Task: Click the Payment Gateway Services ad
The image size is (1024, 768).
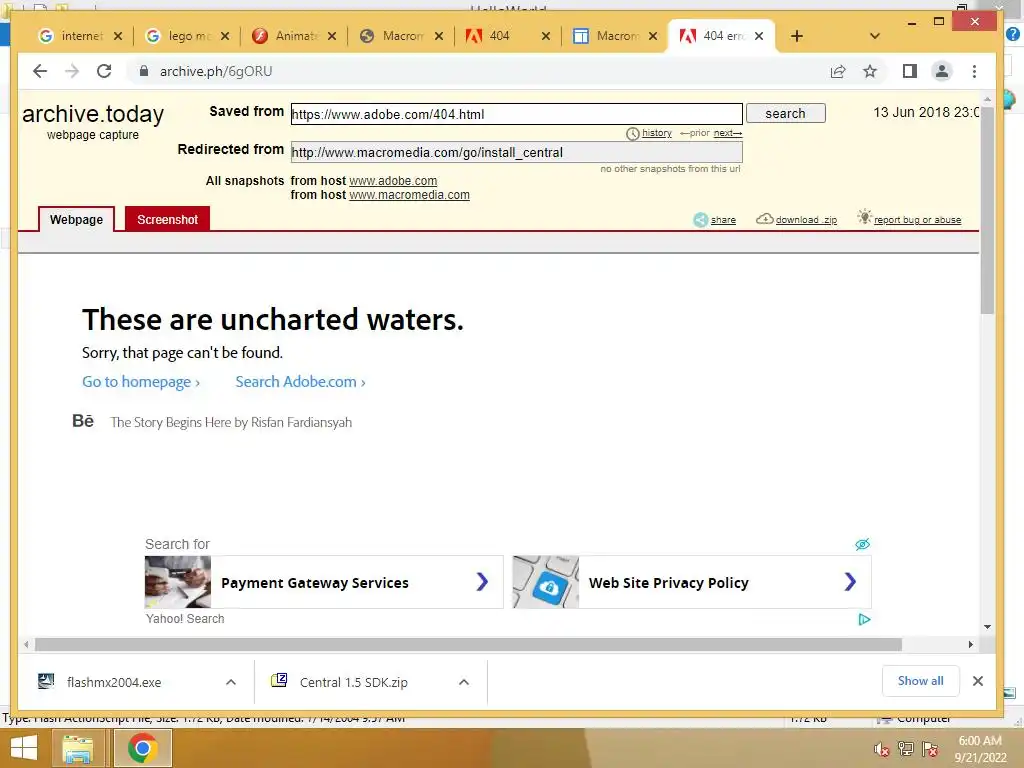Action: 324,582
